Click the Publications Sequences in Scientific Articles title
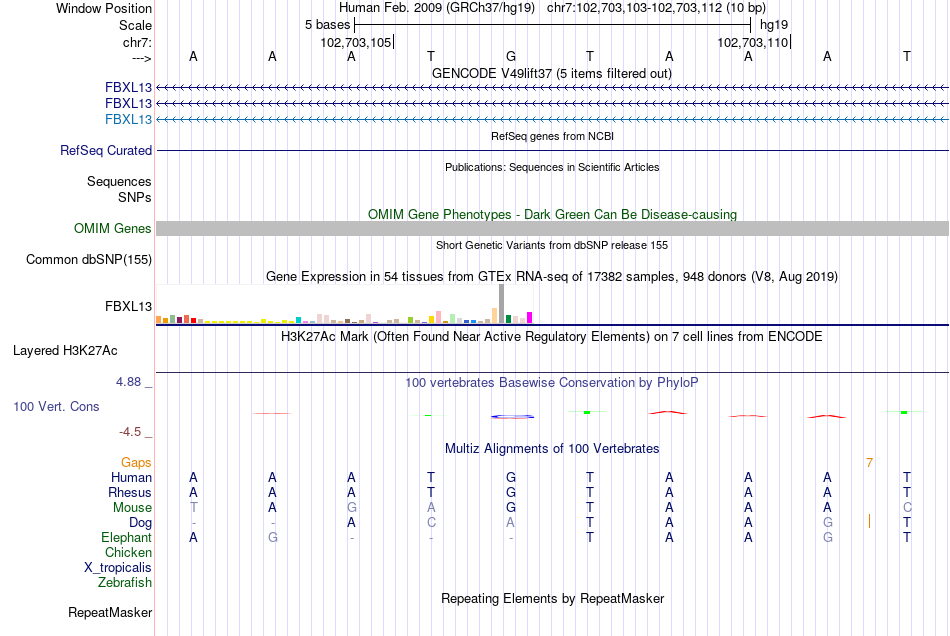This screenshot has width=950, height=636. coord(552,167)
